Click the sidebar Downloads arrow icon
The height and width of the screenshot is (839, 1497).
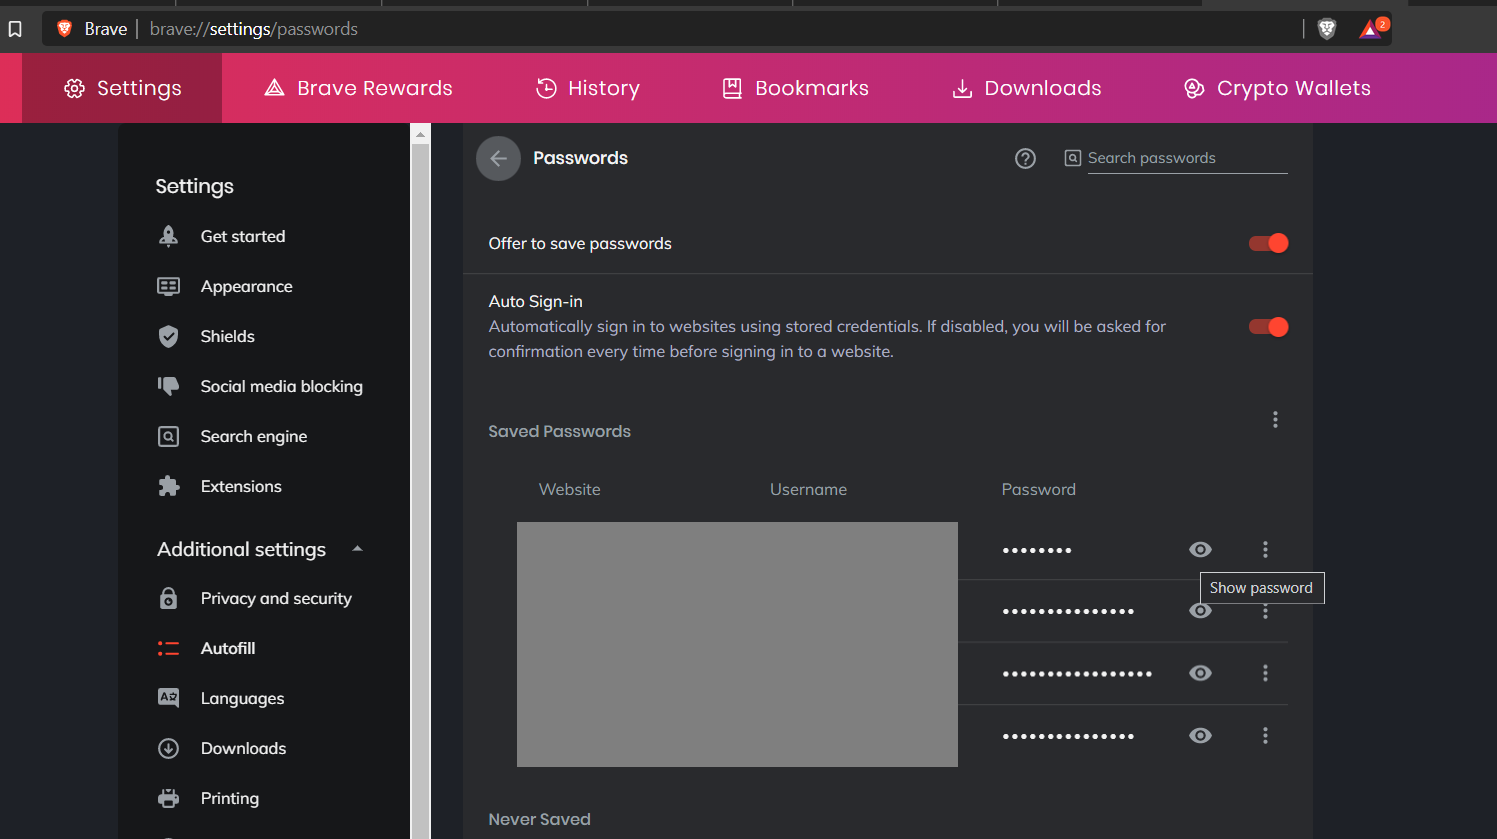(x=168, y=748)
